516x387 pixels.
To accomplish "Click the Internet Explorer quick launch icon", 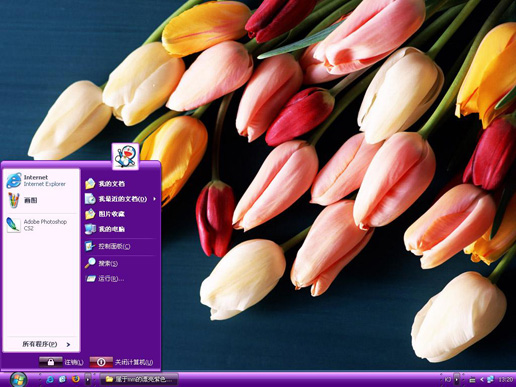I will [x=50, y=379].
